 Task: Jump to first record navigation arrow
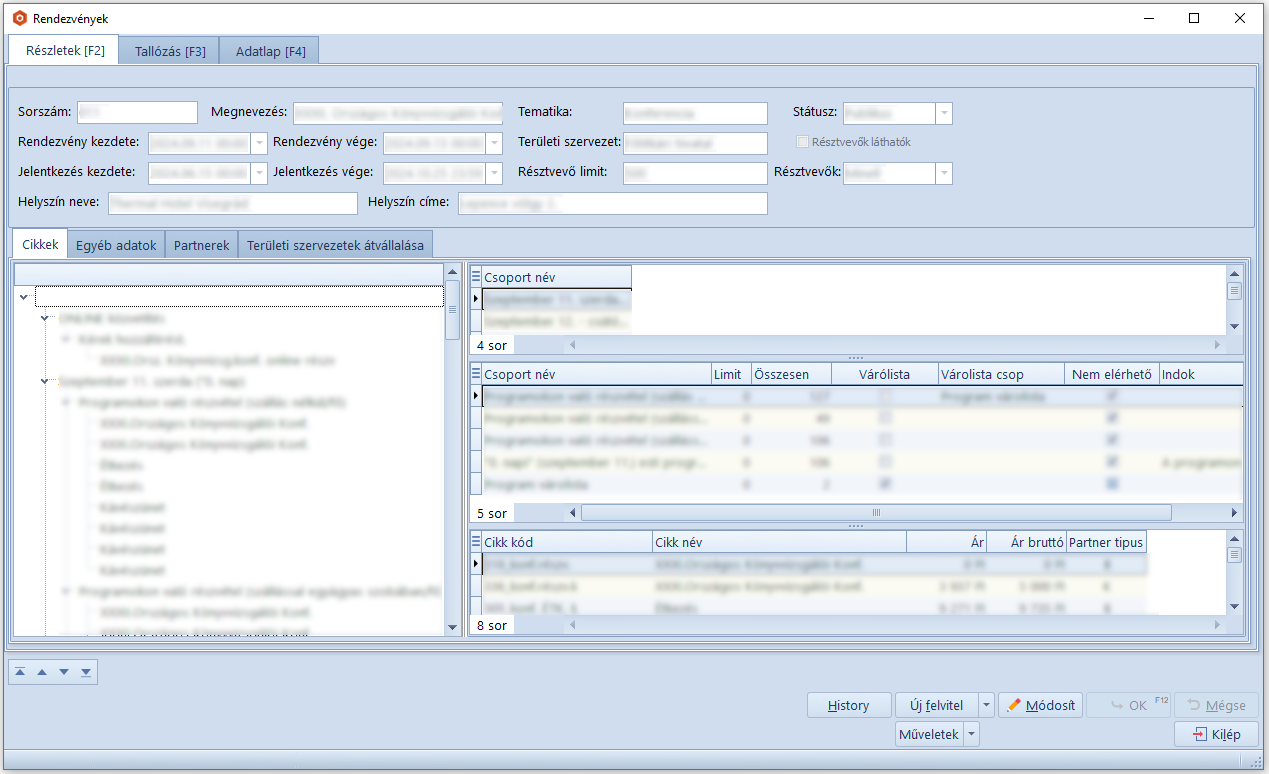[20, 672]
